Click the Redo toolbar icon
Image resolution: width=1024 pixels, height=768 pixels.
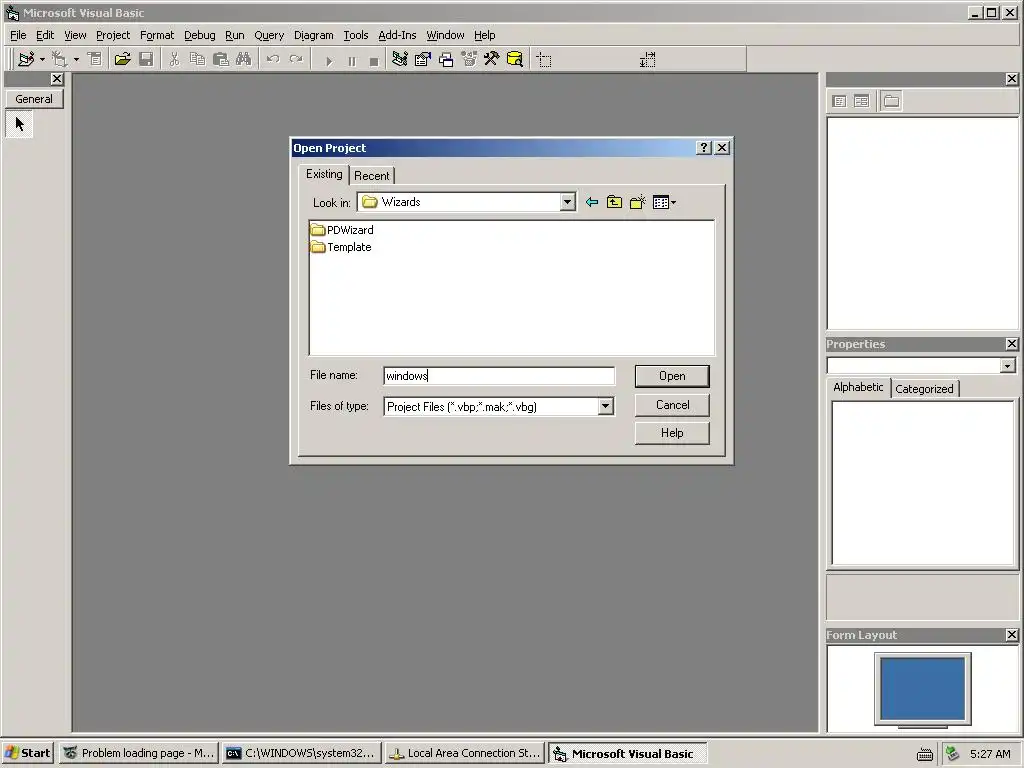coord(296,59)
